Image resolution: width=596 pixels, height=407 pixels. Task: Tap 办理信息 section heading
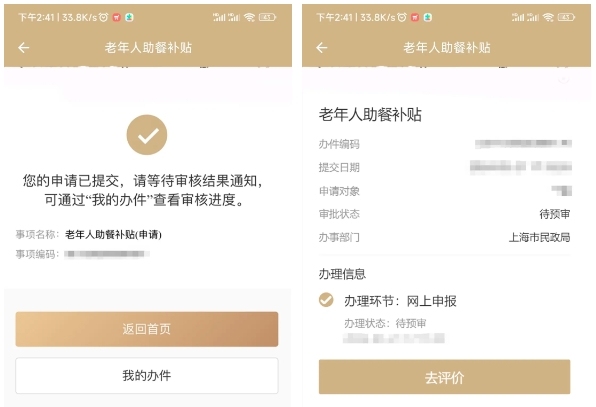tap(342, 274)
